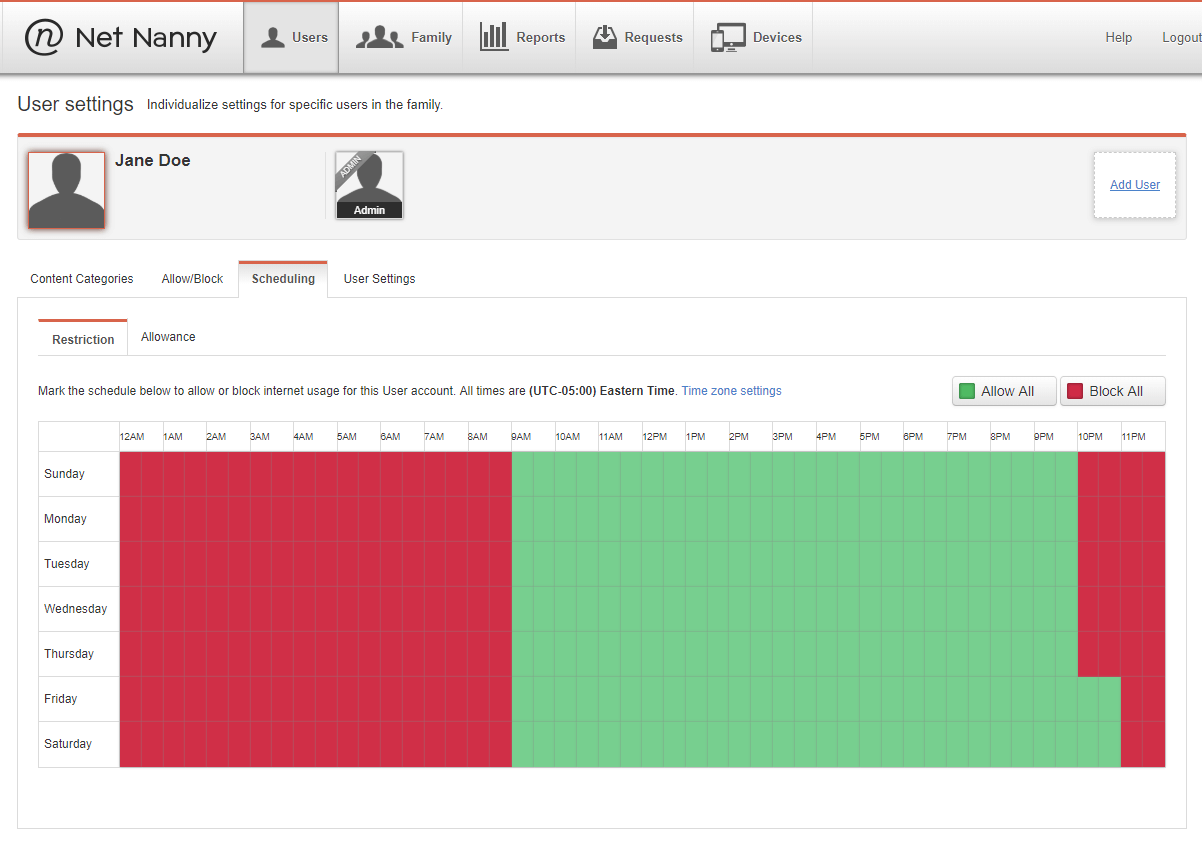Open the Family group icon
This screenshot has width=1202, height=843.
(380, 38)
